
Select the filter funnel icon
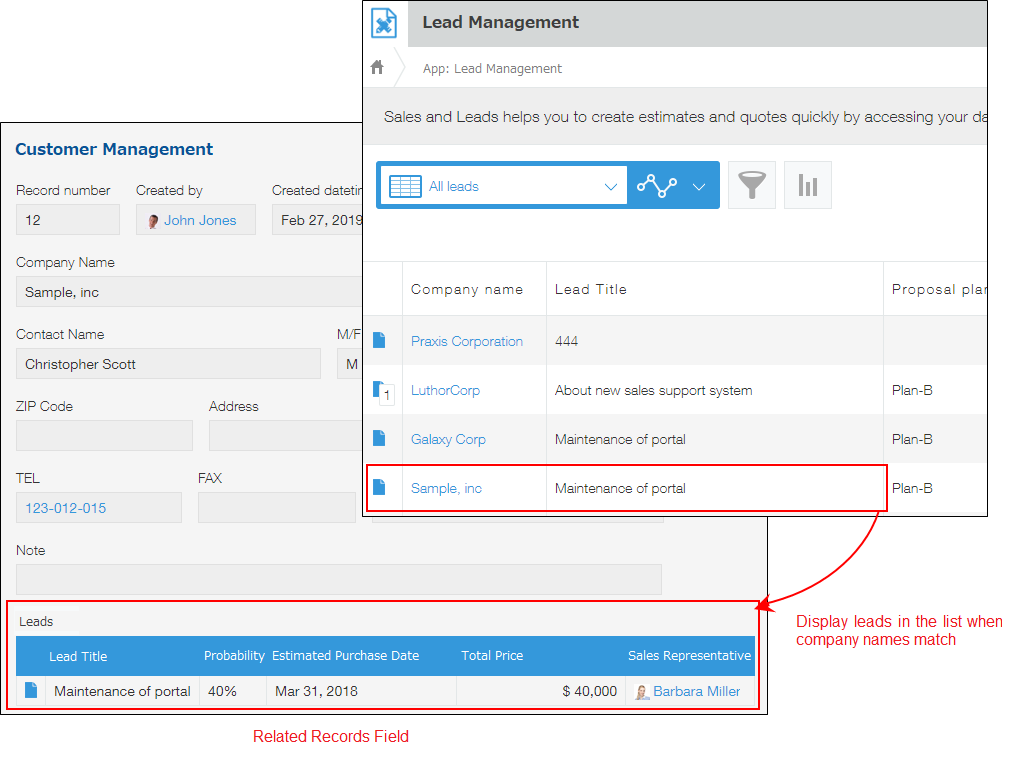point(751,185)
